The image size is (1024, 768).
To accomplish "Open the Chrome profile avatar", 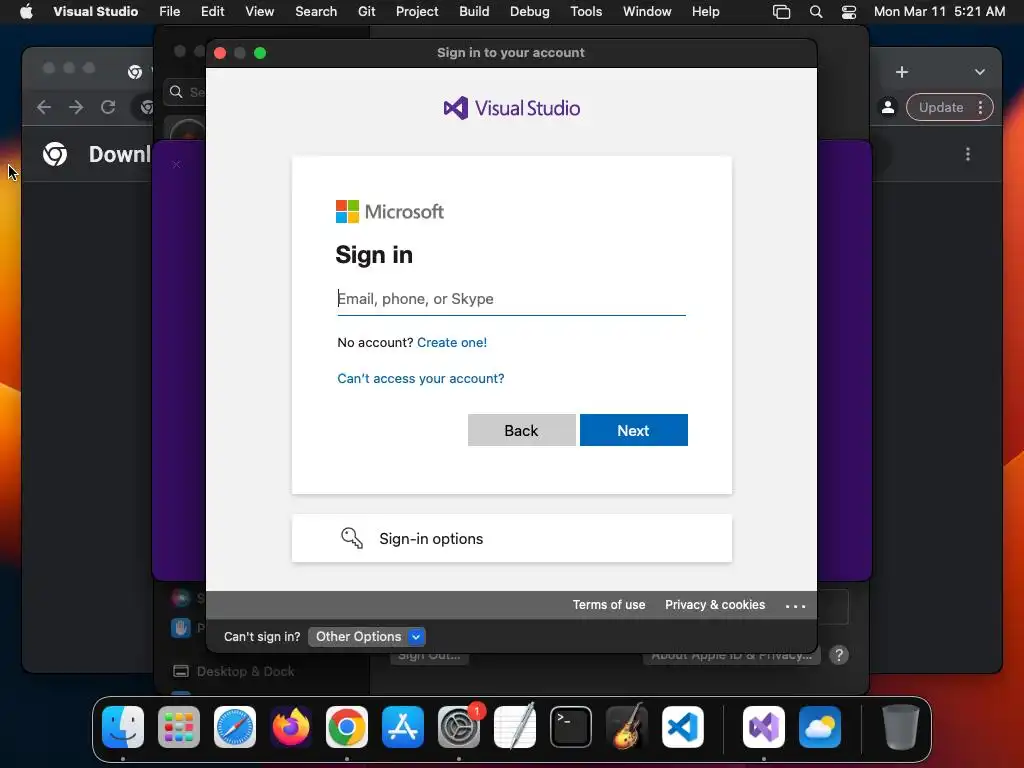I will pyautogui.click(x=888, y=107).
